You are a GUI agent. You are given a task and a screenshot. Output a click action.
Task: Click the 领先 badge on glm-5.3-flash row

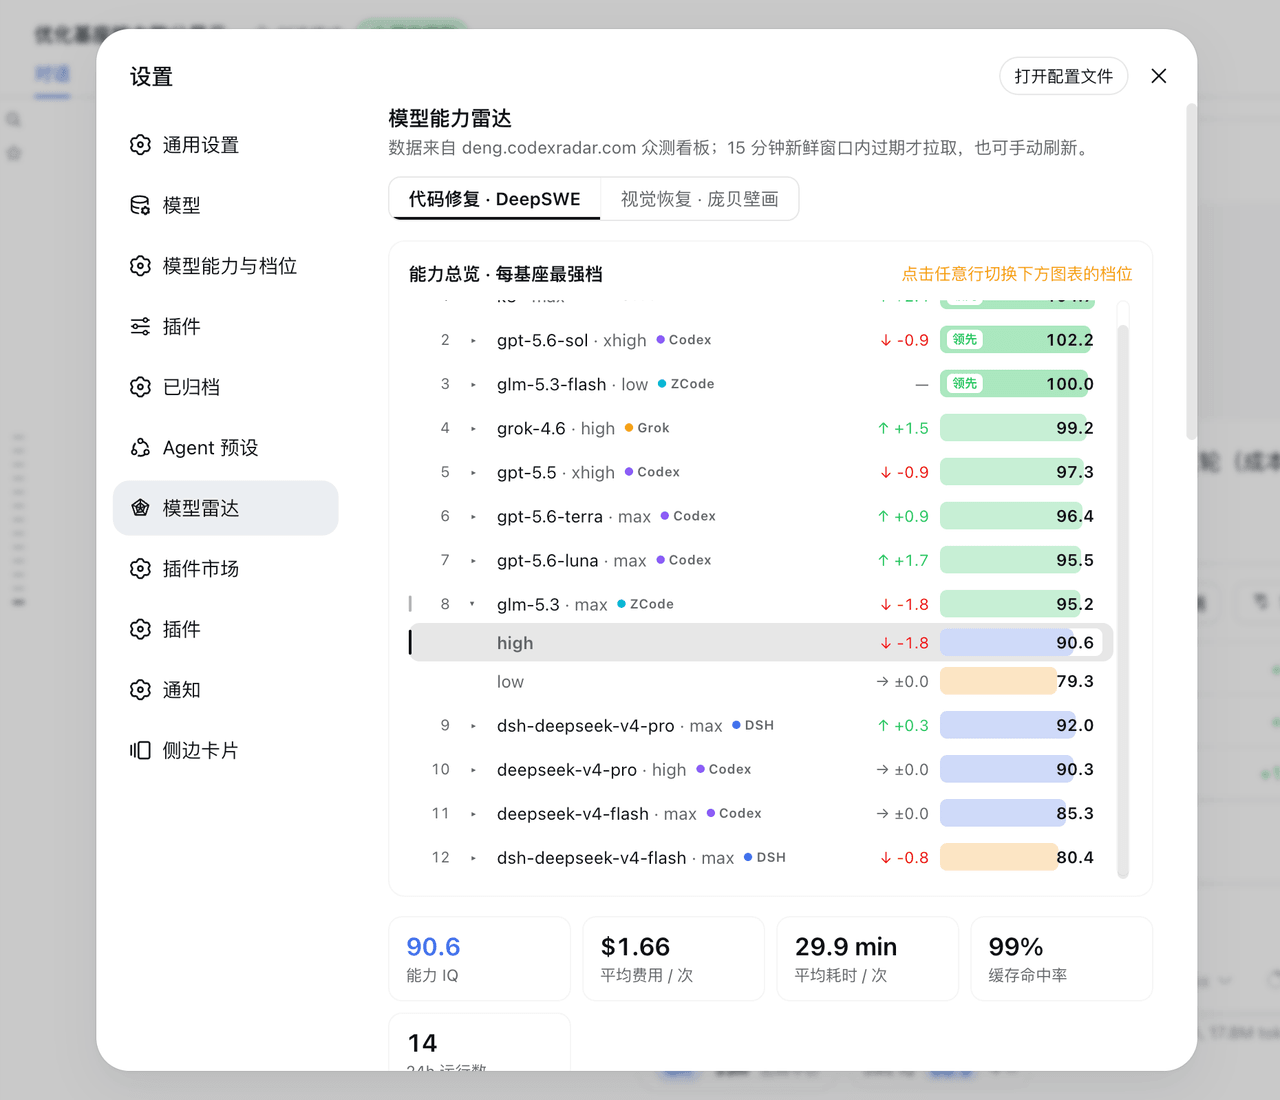click(x=965, y=384)
